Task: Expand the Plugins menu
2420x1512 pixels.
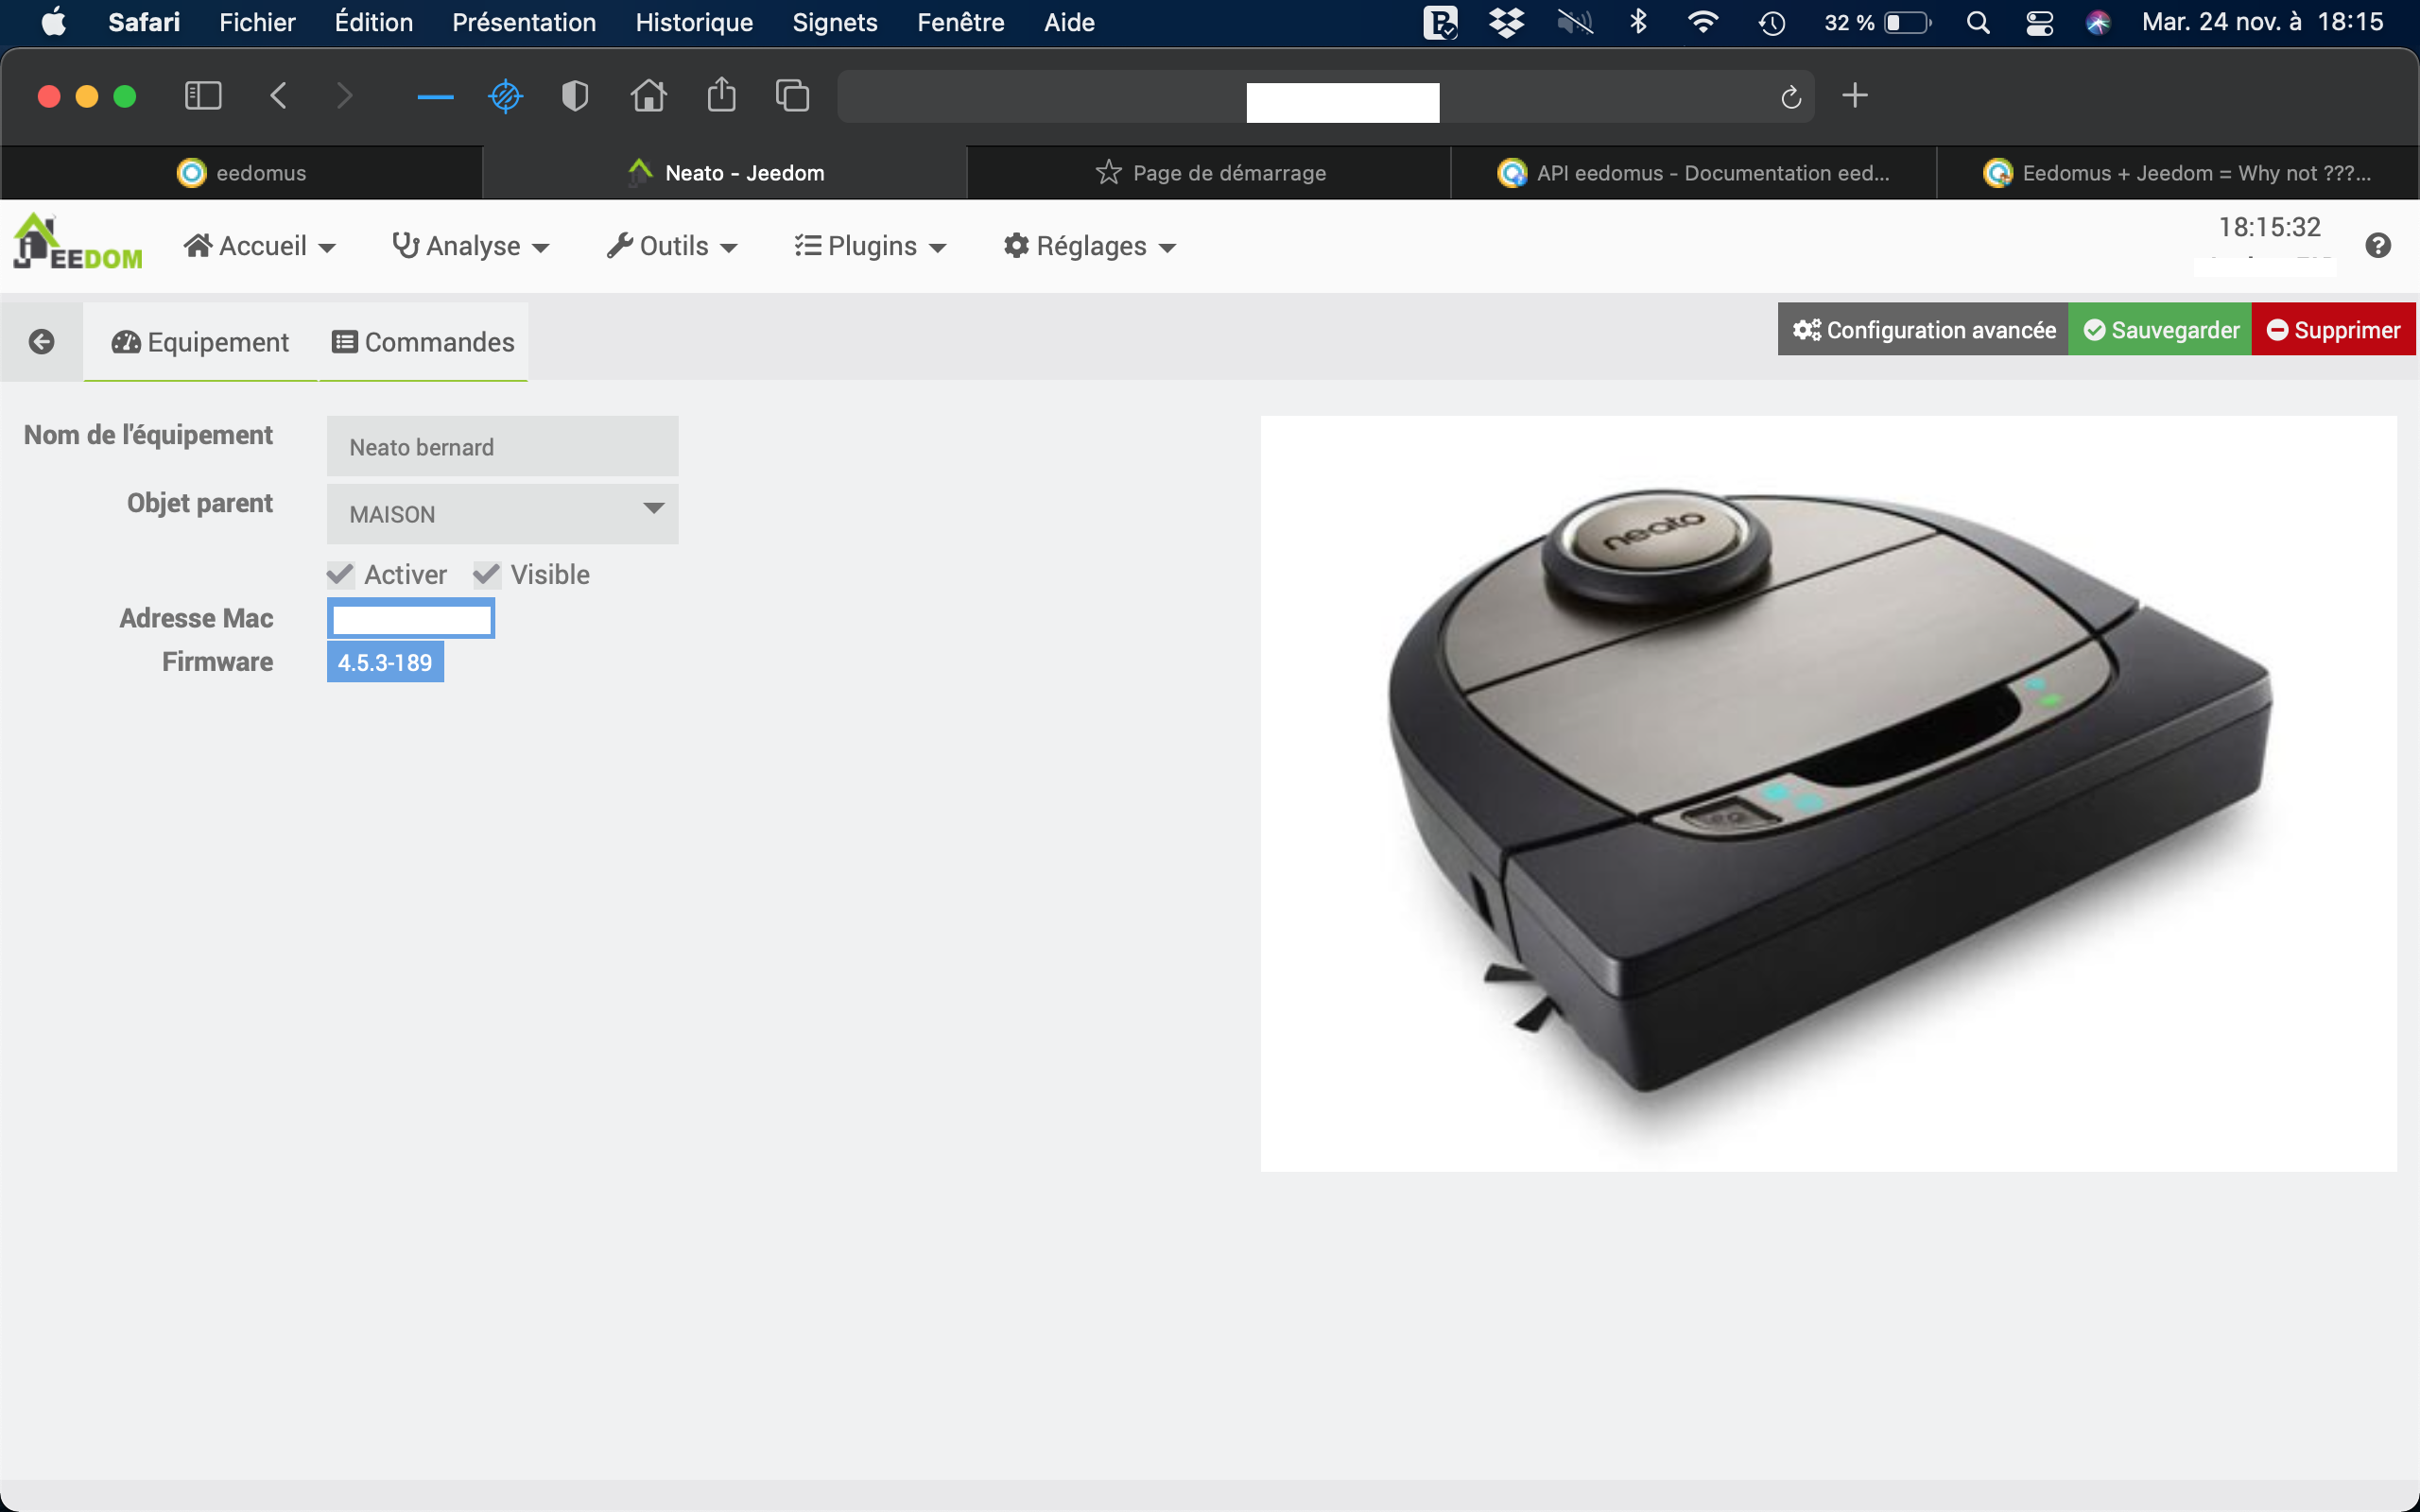Action: (x=870, y=246)
